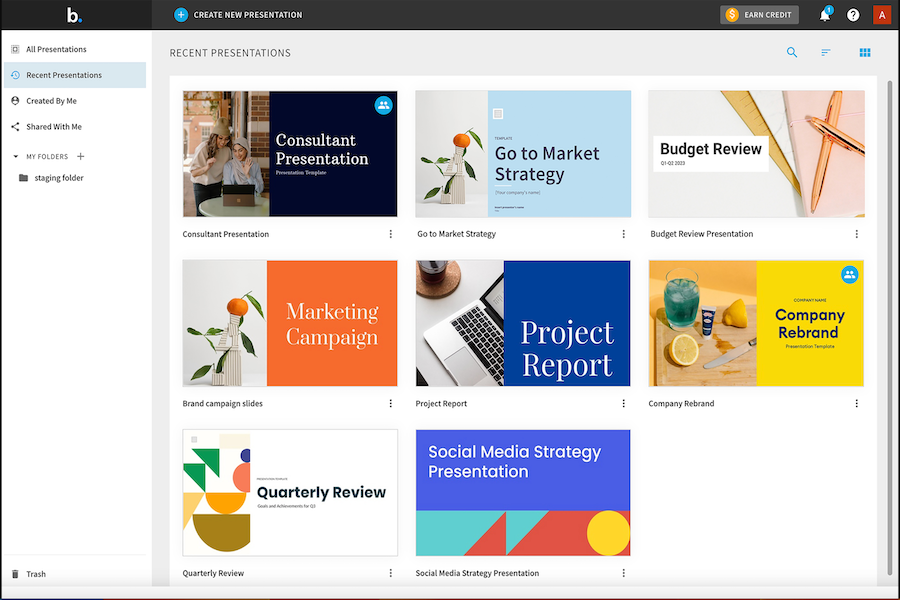Click the 'Company Rebrand' title label
The width and height of the screenshot is (900, 600).
[x=681, y=404]
